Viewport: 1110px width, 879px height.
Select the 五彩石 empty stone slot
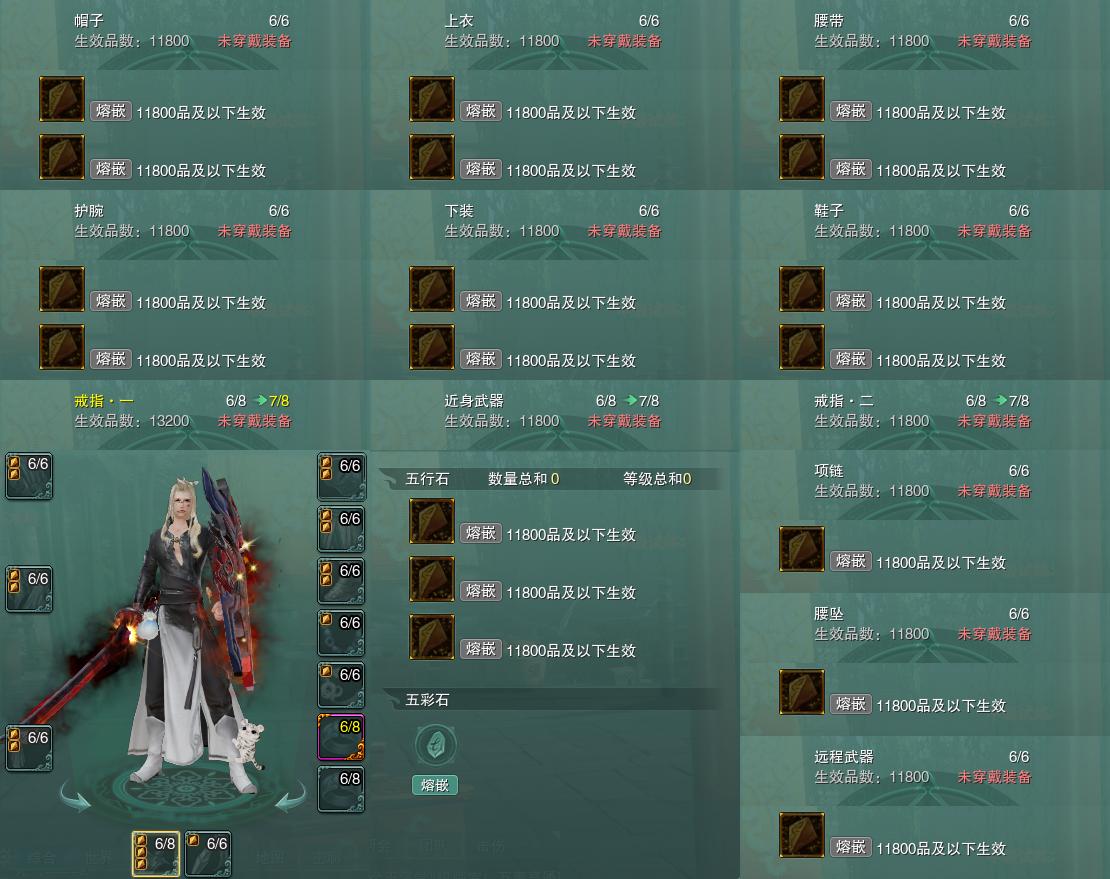pos(435,745)
